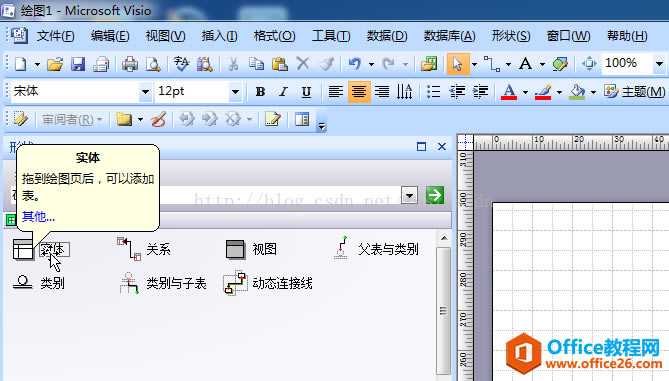
Task: Delete selection with the X icon
Action: click(303, 64)
